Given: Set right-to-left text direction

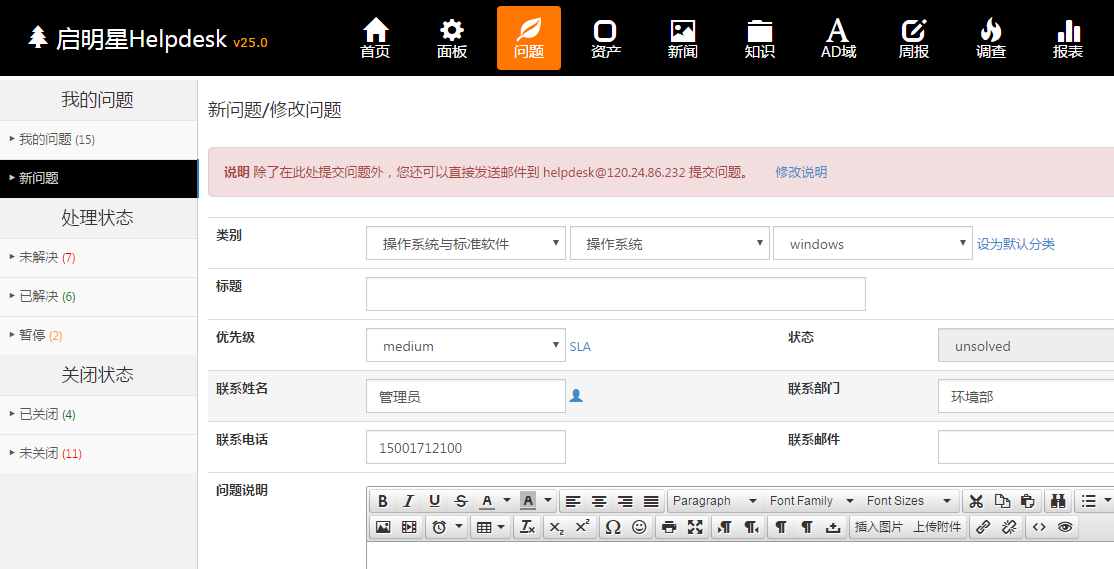Looking at the screenshot, I should pos(751,527).
